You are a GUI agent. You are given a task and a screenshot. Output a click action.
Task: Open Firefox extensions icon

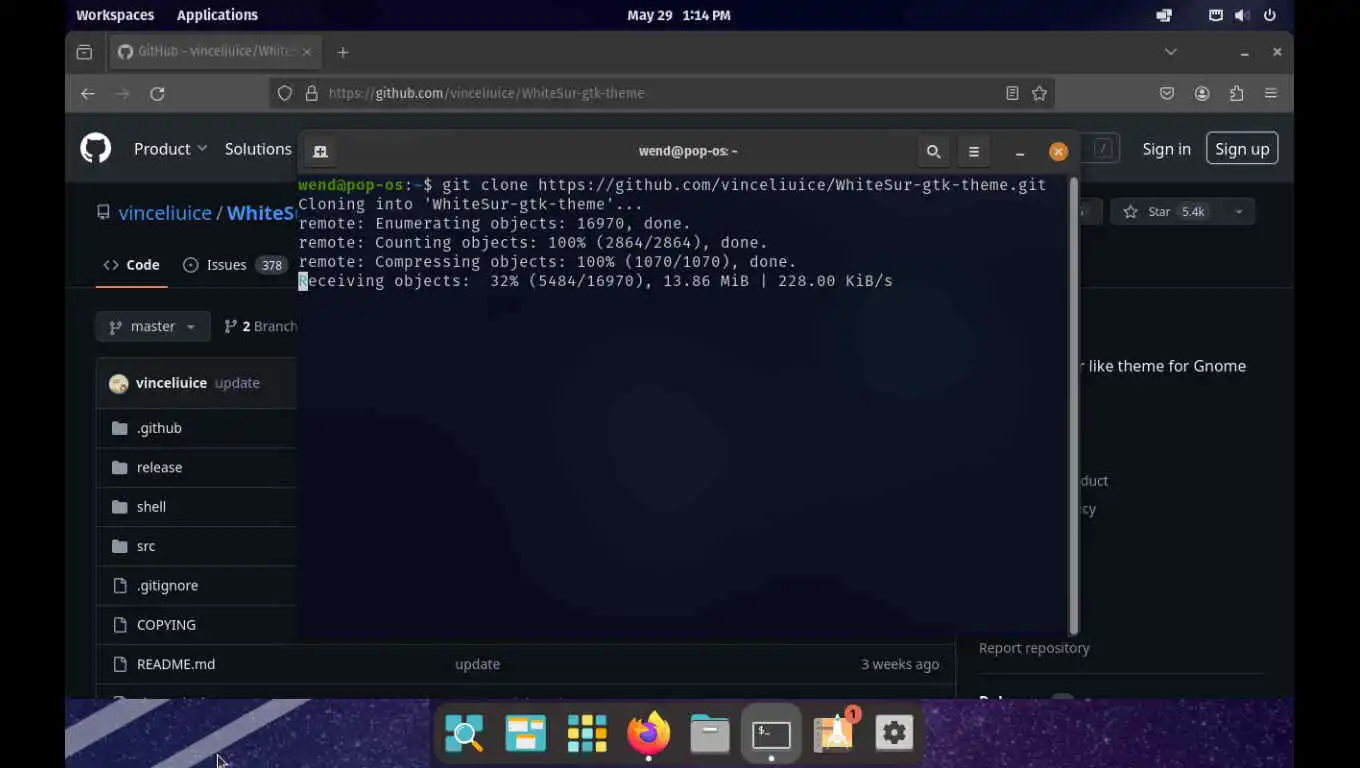coord(1237,93)
